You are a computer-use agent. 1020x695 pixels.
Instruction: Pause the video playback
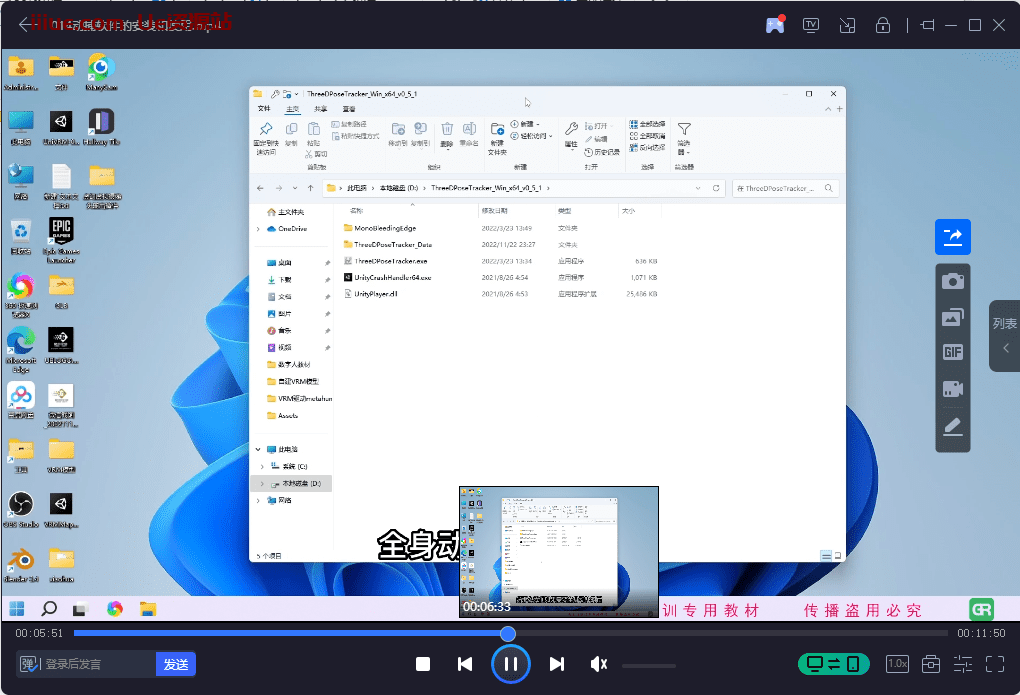[x=510, y=664]
